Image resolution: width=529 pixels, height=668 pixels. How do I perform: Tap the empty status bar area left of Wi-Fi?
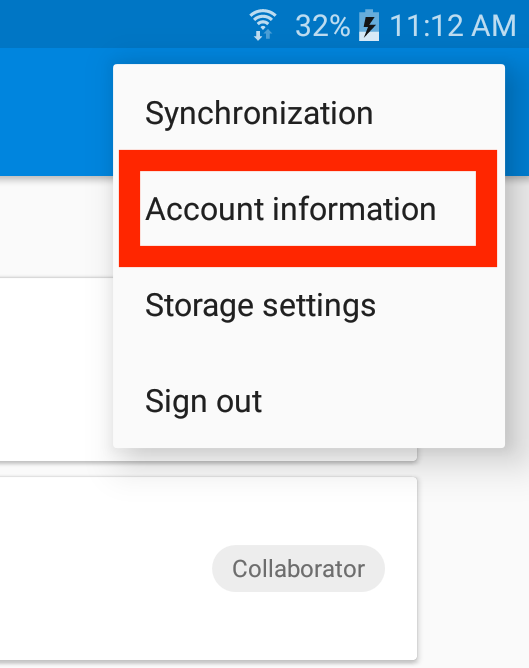click(x=124, y=24)
